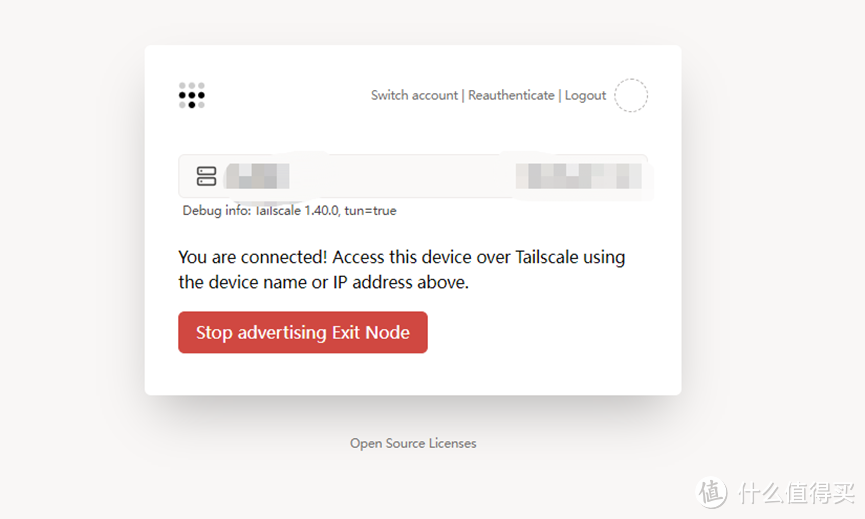Click the tun=true debug value
The height and width of the screenshot is (519, 865).
tap(373, 211)
